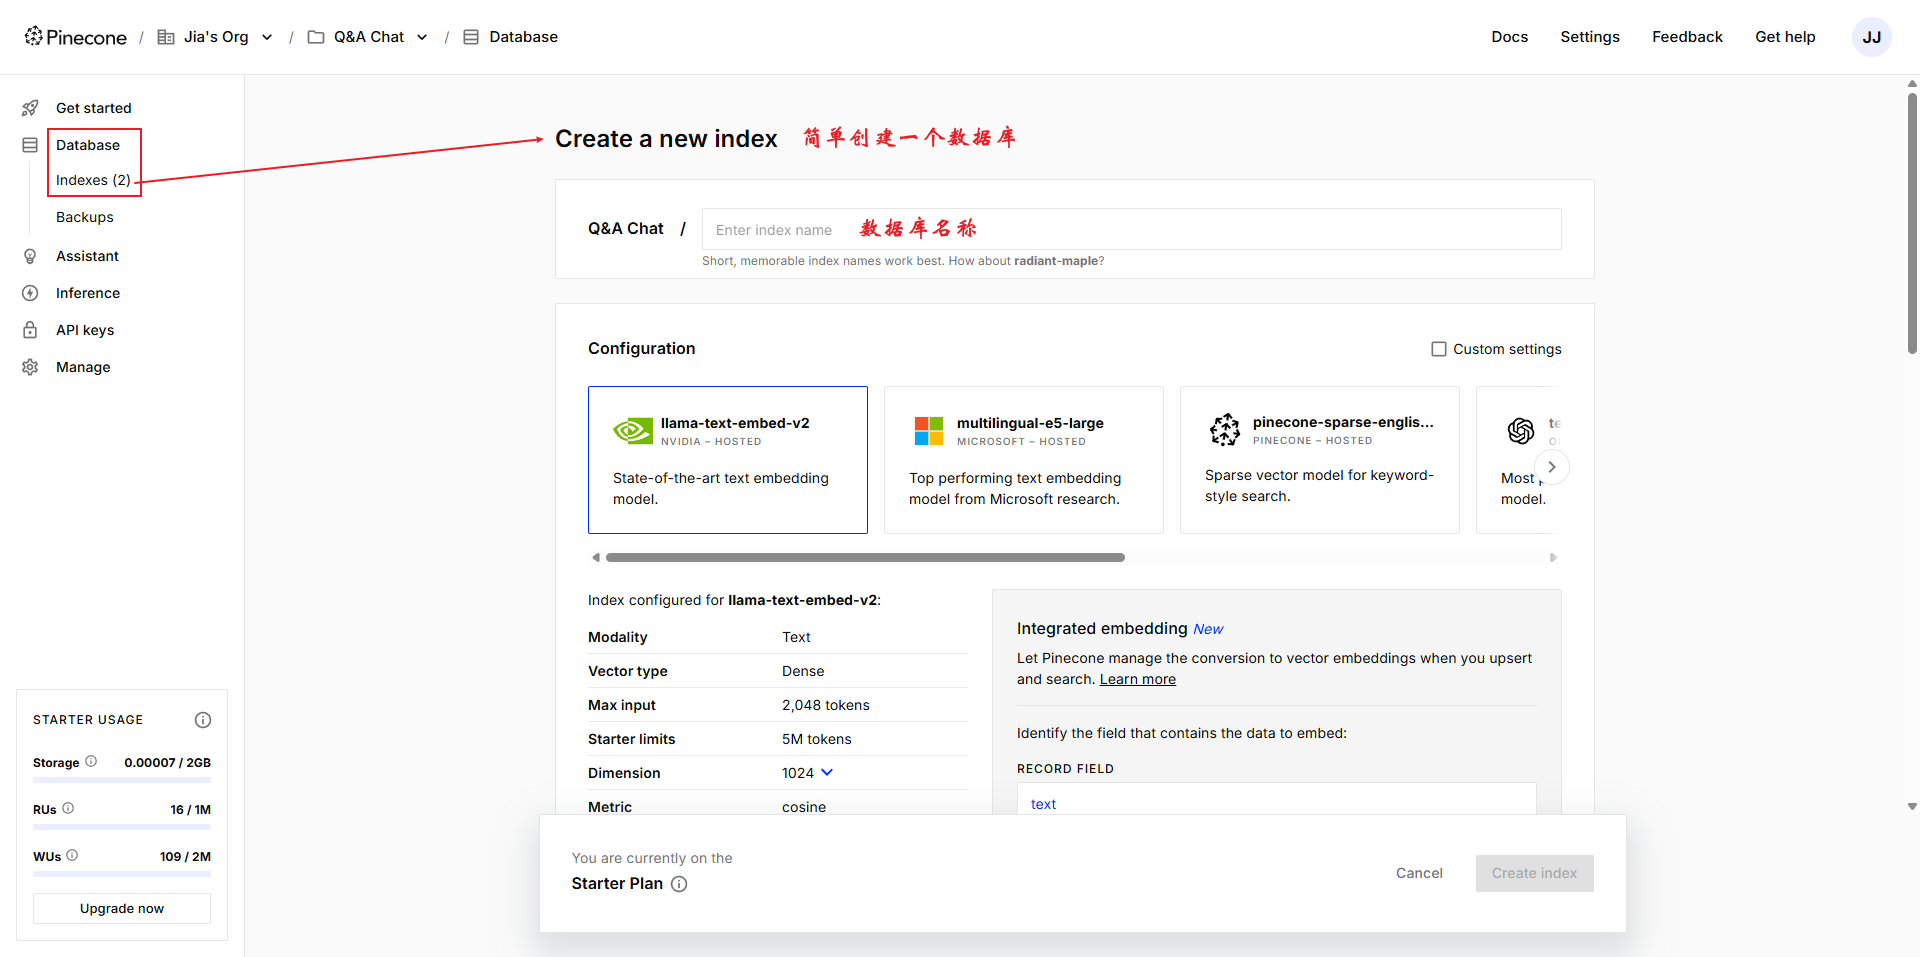Enable the Custom settings checkbox

click(x=1439, y=349)
